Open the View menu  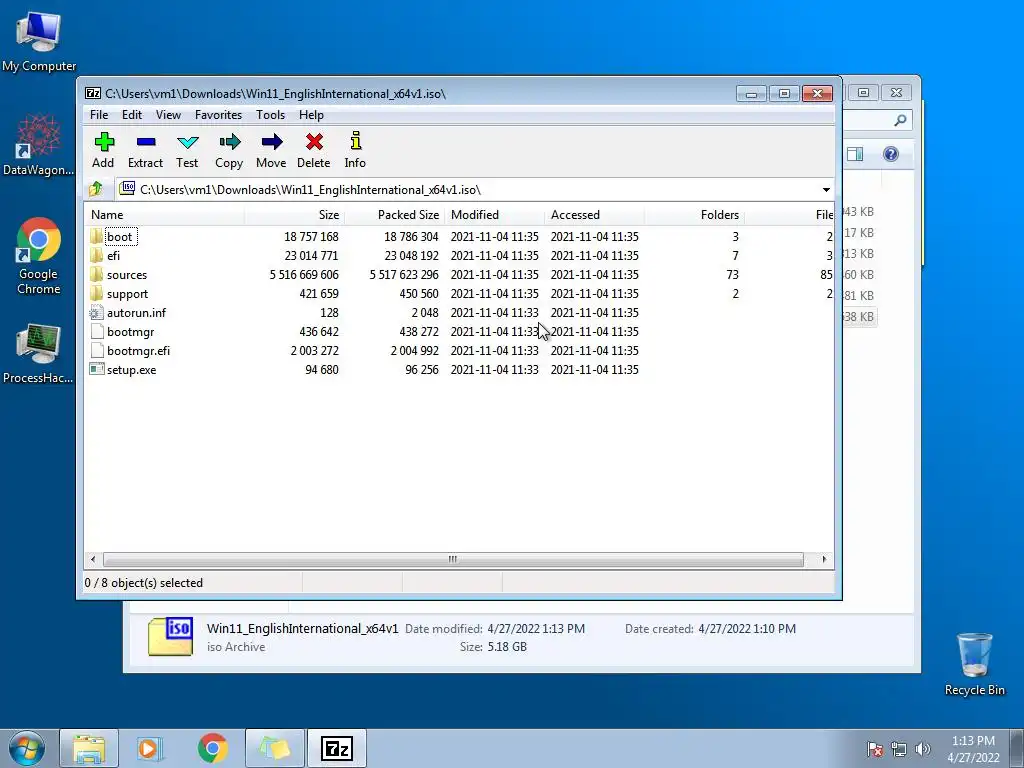pos(168,115)
